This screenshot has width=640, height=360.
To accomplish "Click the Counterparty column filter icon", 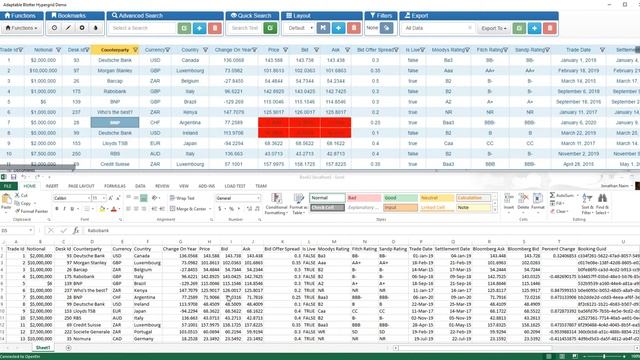I will coord(136,50).
